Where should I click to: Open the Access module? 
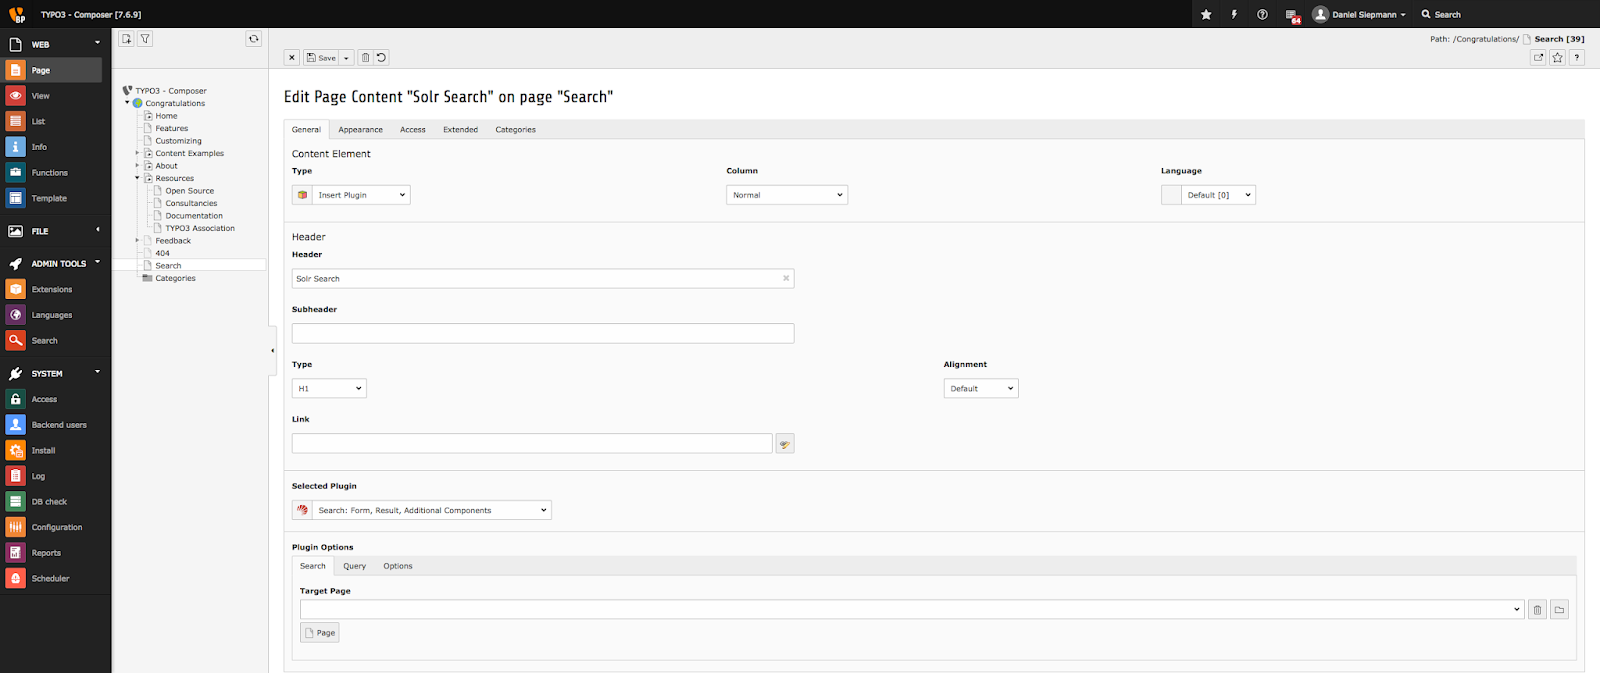click(51, 399)
